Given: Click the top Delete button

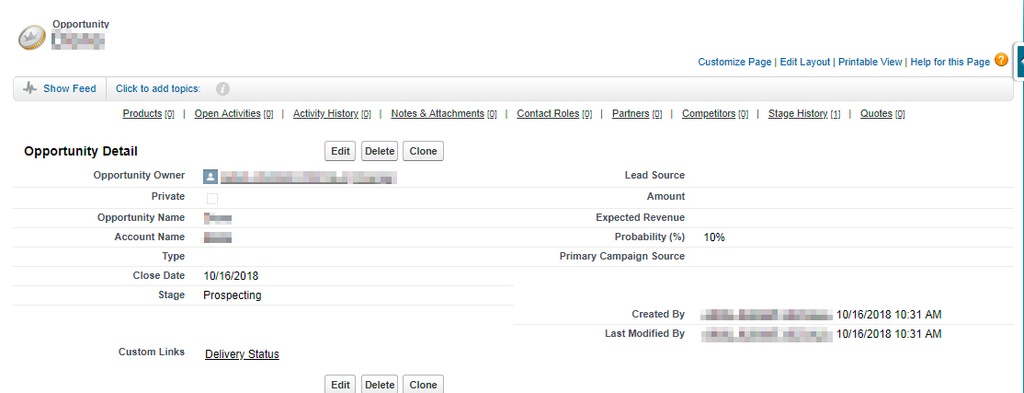Looking at the screenshot, I should (x=379, y=151).
